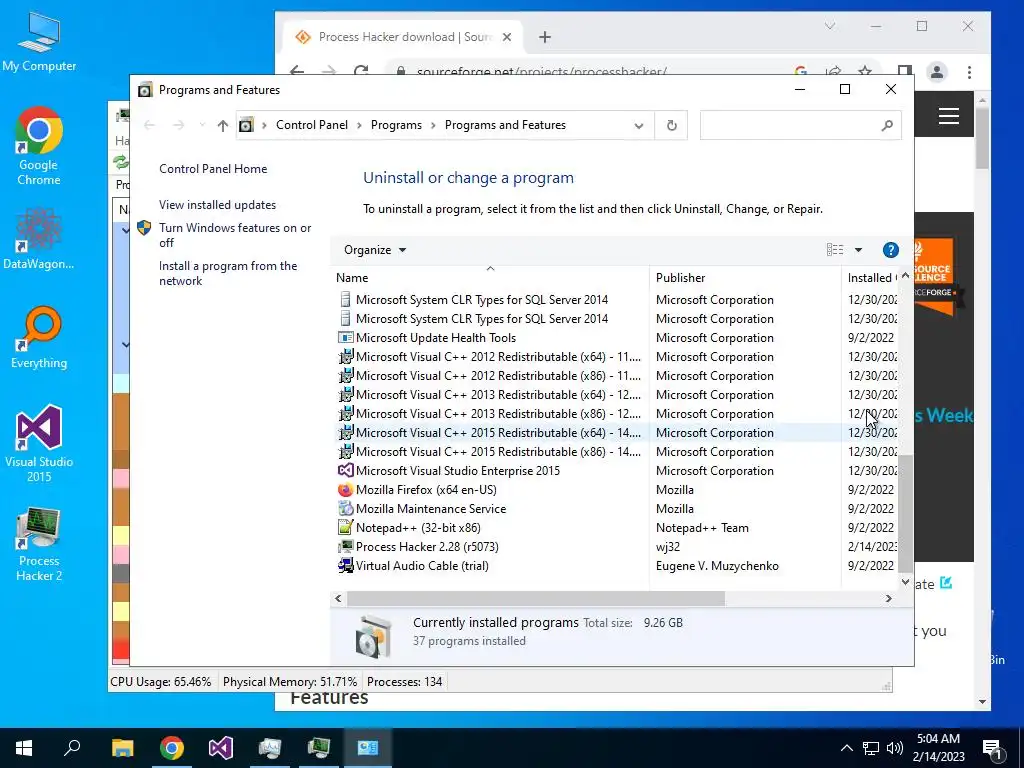Click Control Panel in breadcrumb path
The image size is (1024, 768).
(x=312, y=125)
